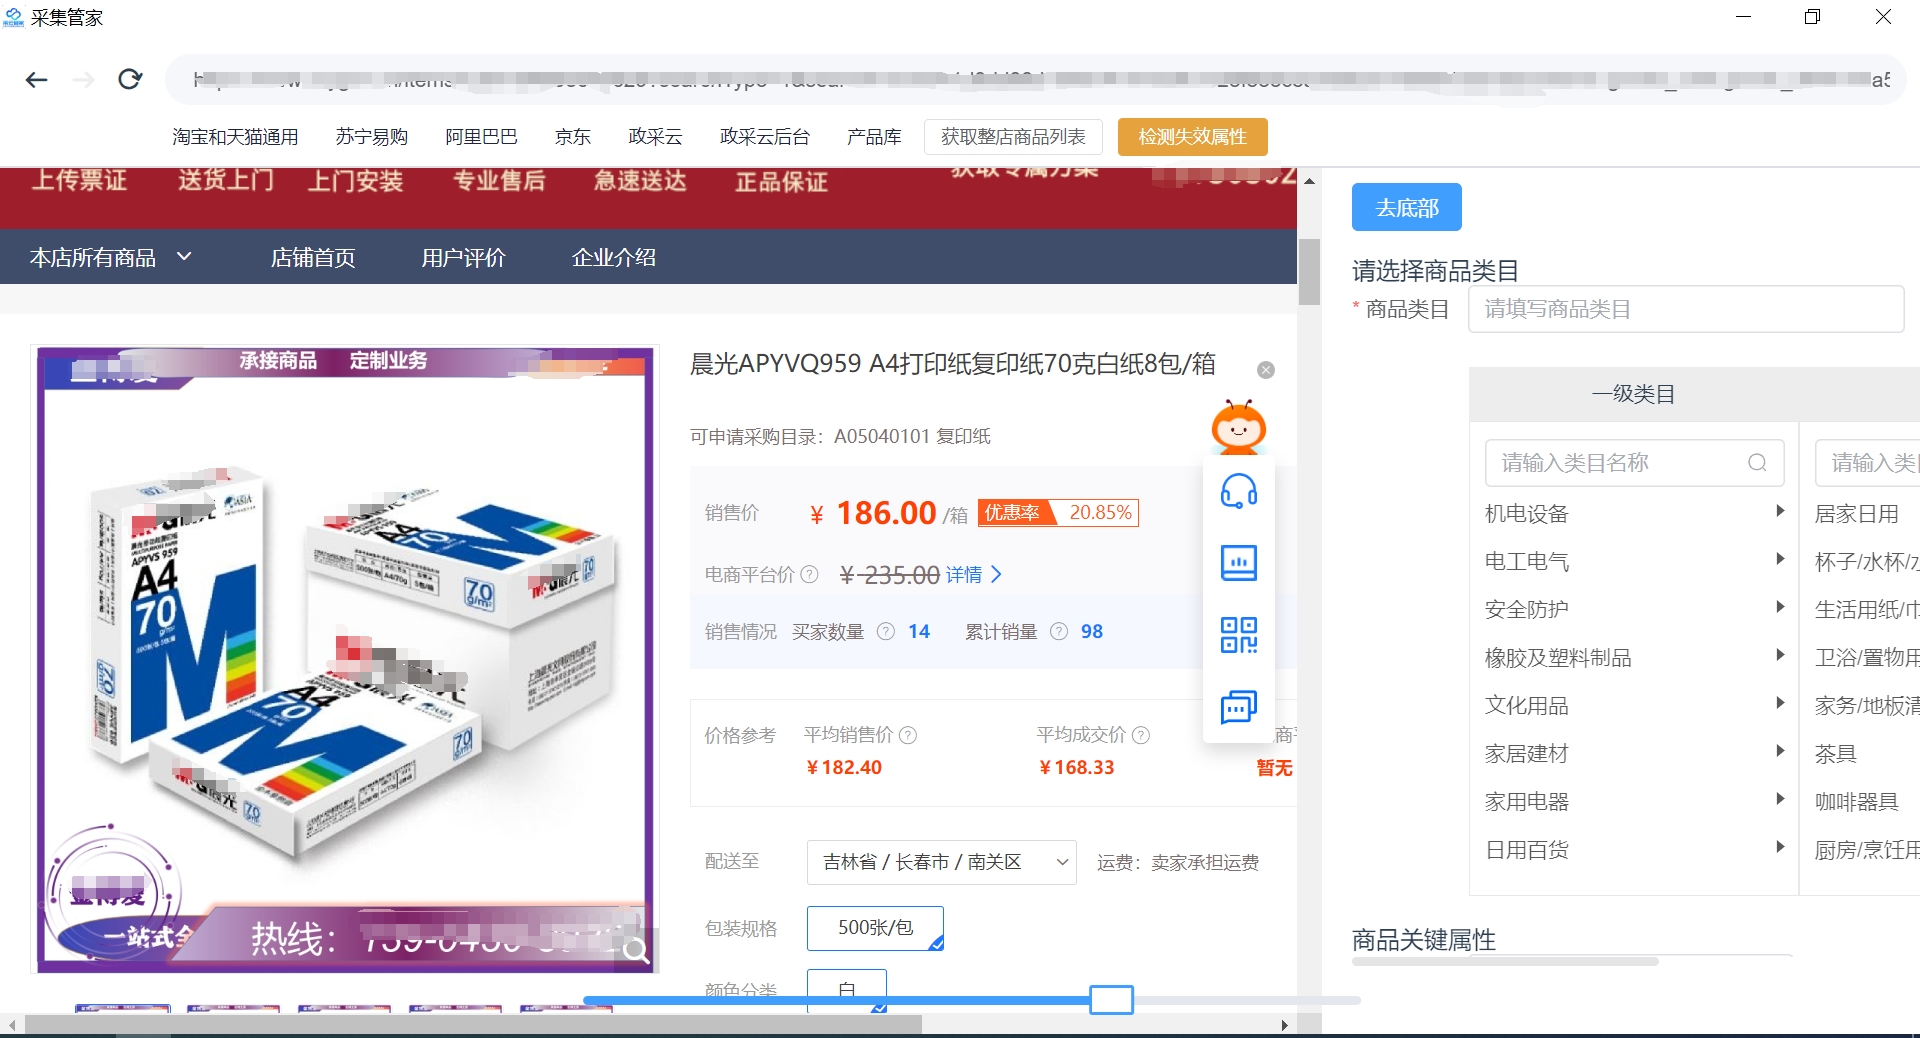
Task: Click product title 晨光APYVQ959 A4打印纸
Action: coord(952,364)
